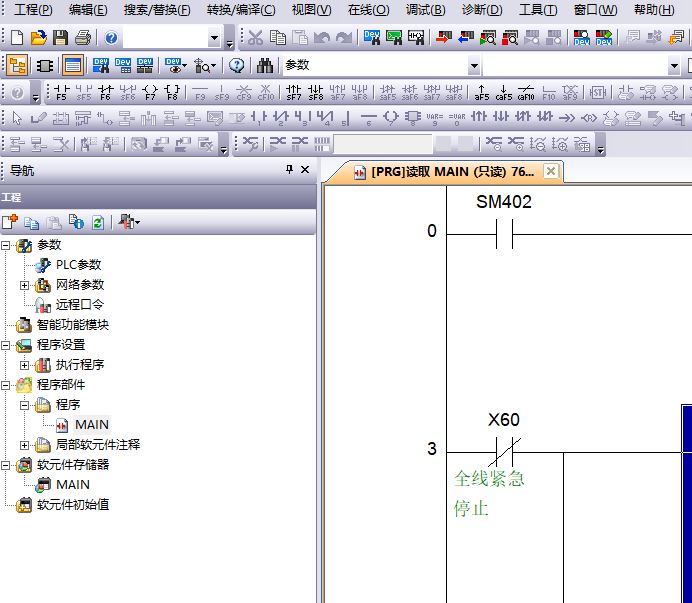Open the 诊断(D) menu

tap(483, 10)
